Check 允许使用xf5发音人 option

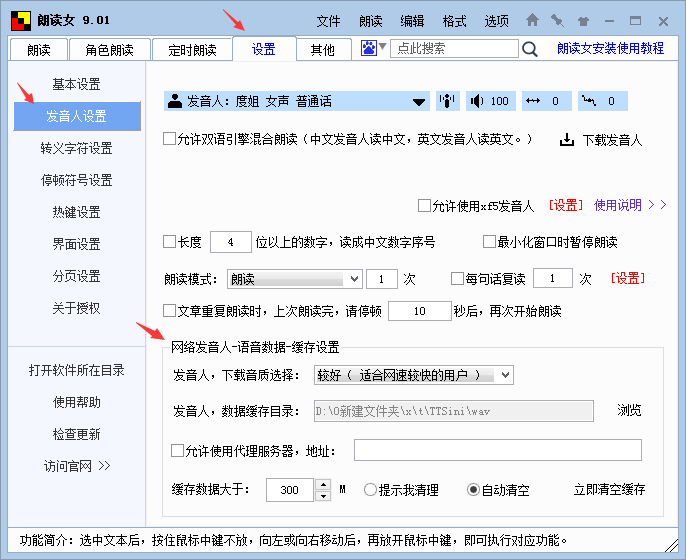424,206
